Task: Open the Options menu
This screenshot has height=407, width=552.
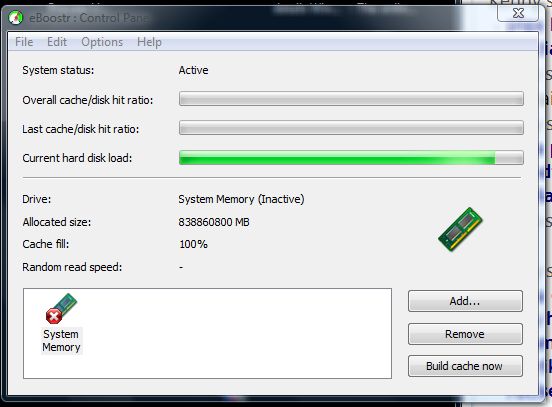Action: [102, 42]
